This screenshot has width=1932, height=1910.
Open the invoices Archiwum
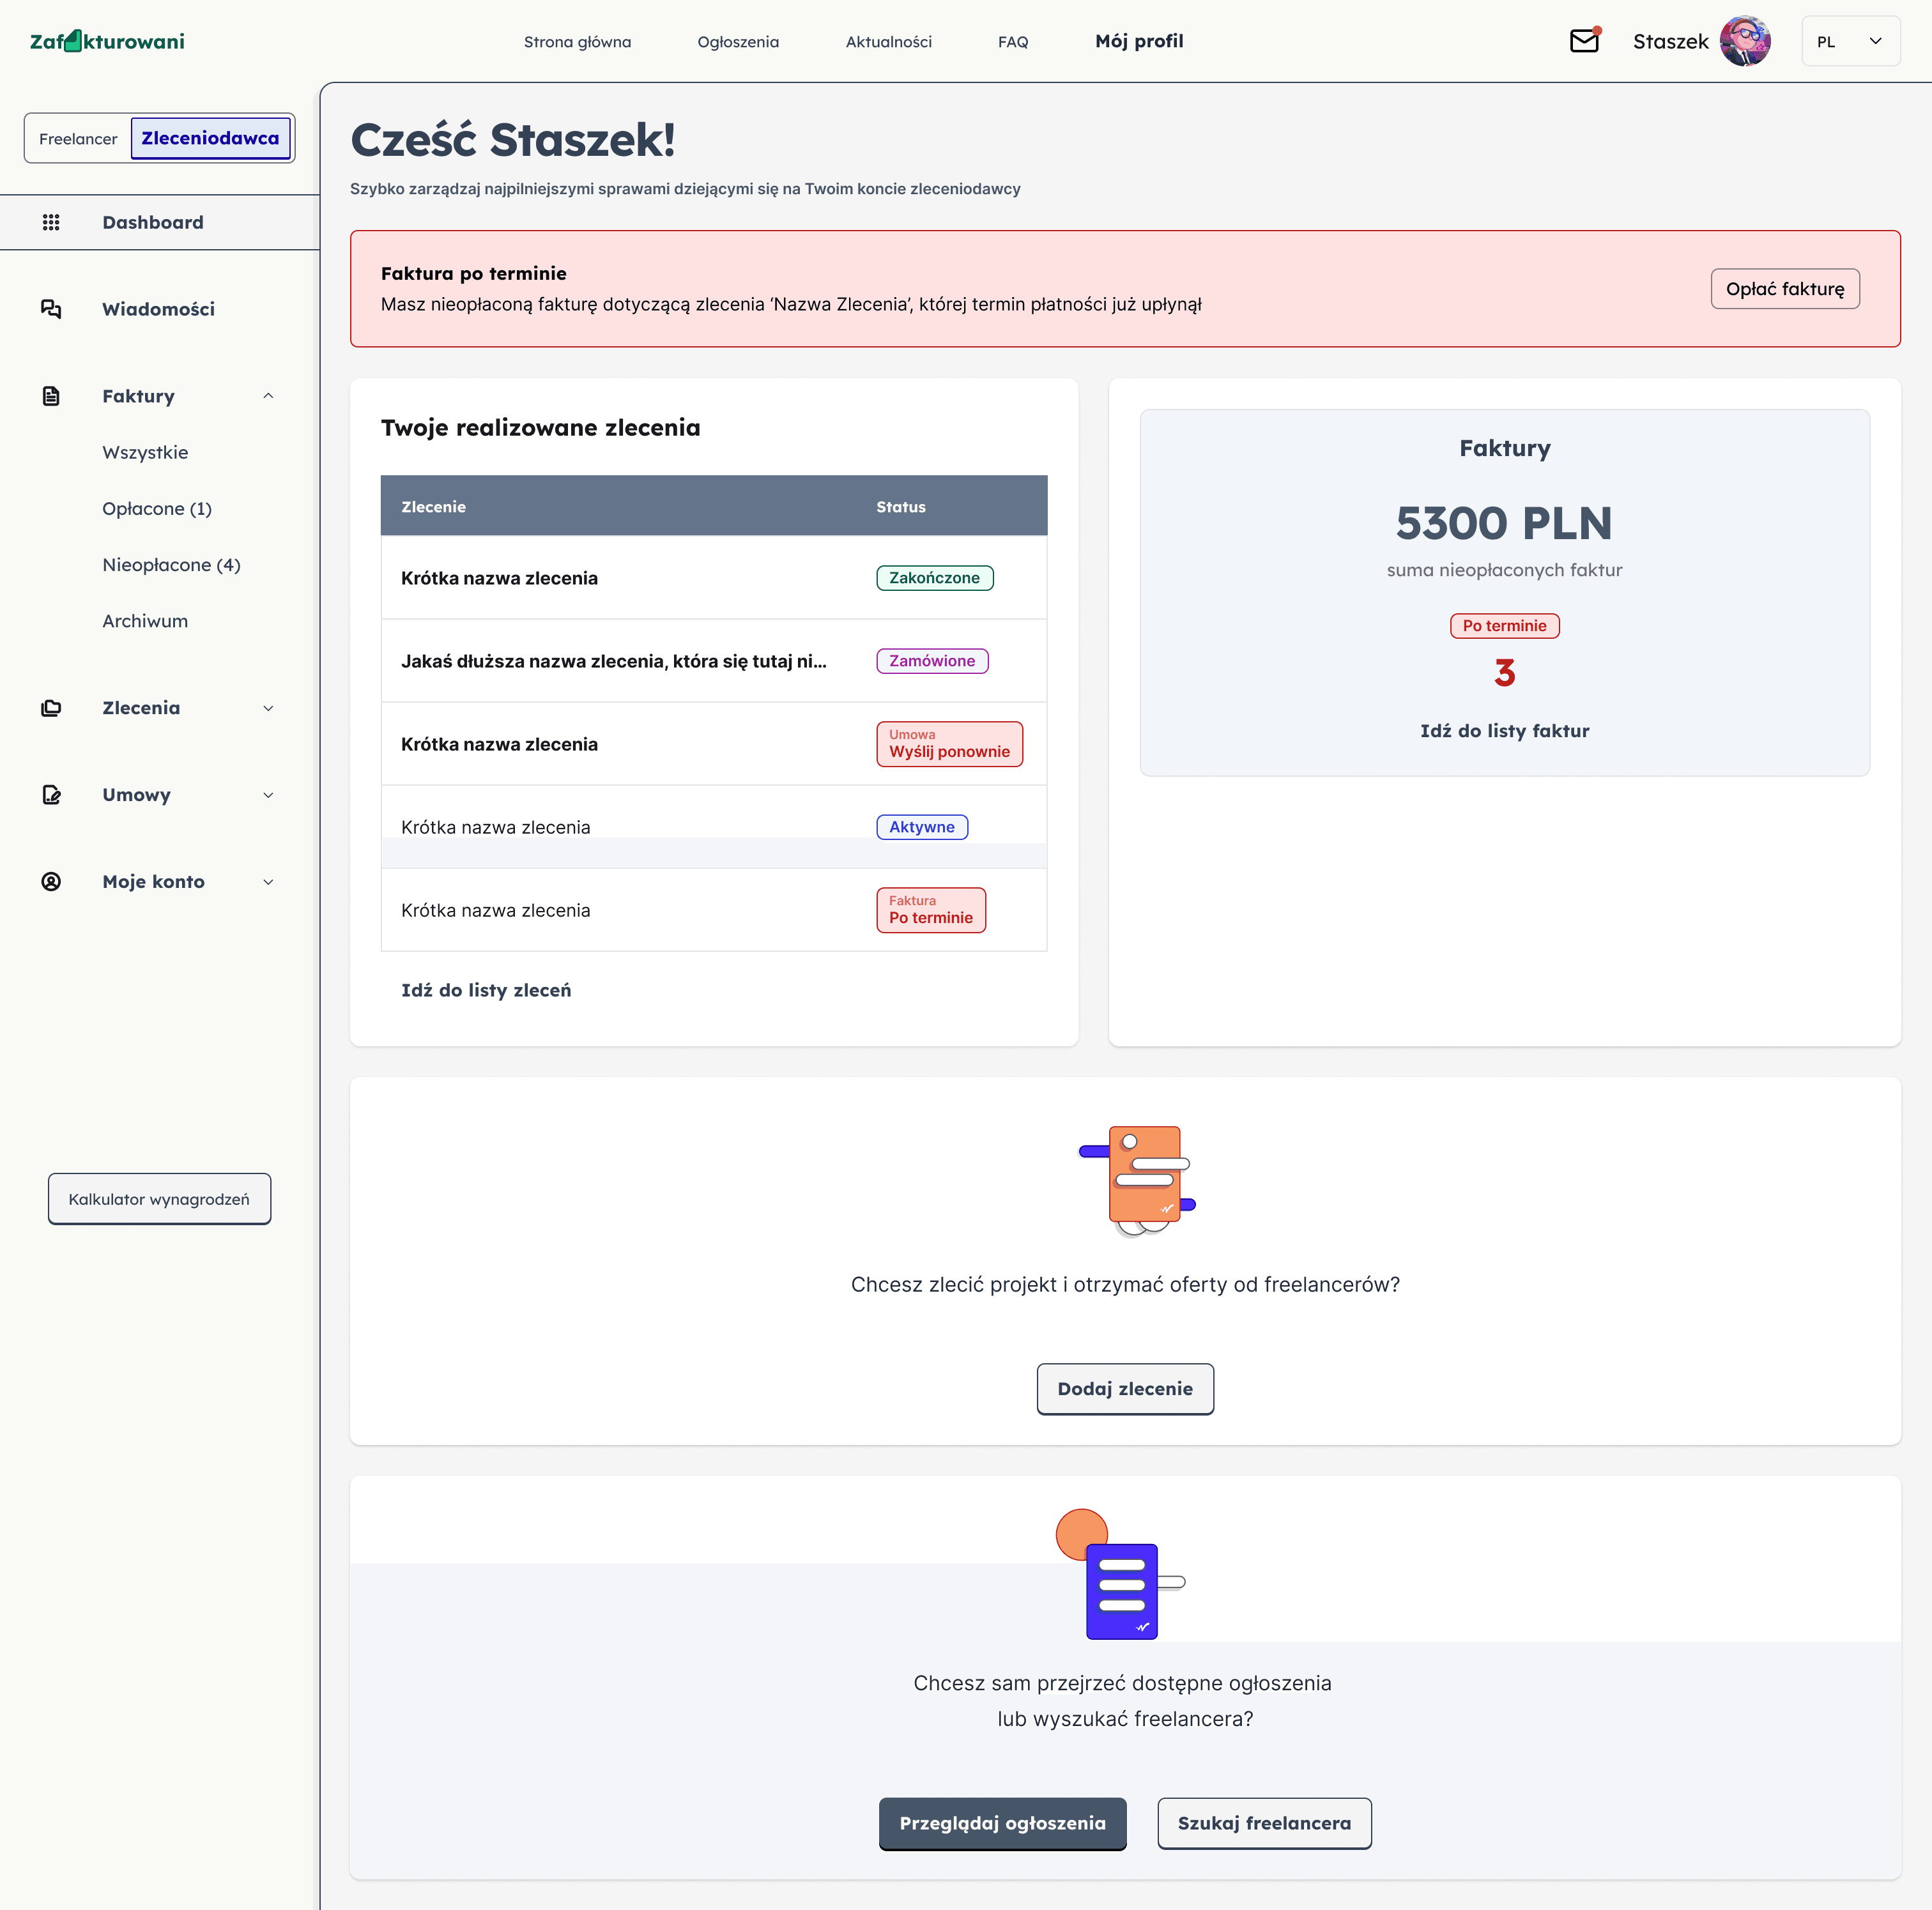click(x=145, y=621)
